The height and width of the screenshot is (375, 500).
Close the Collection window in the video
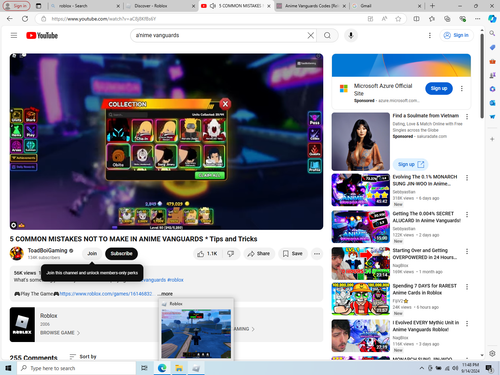(225, 104)
